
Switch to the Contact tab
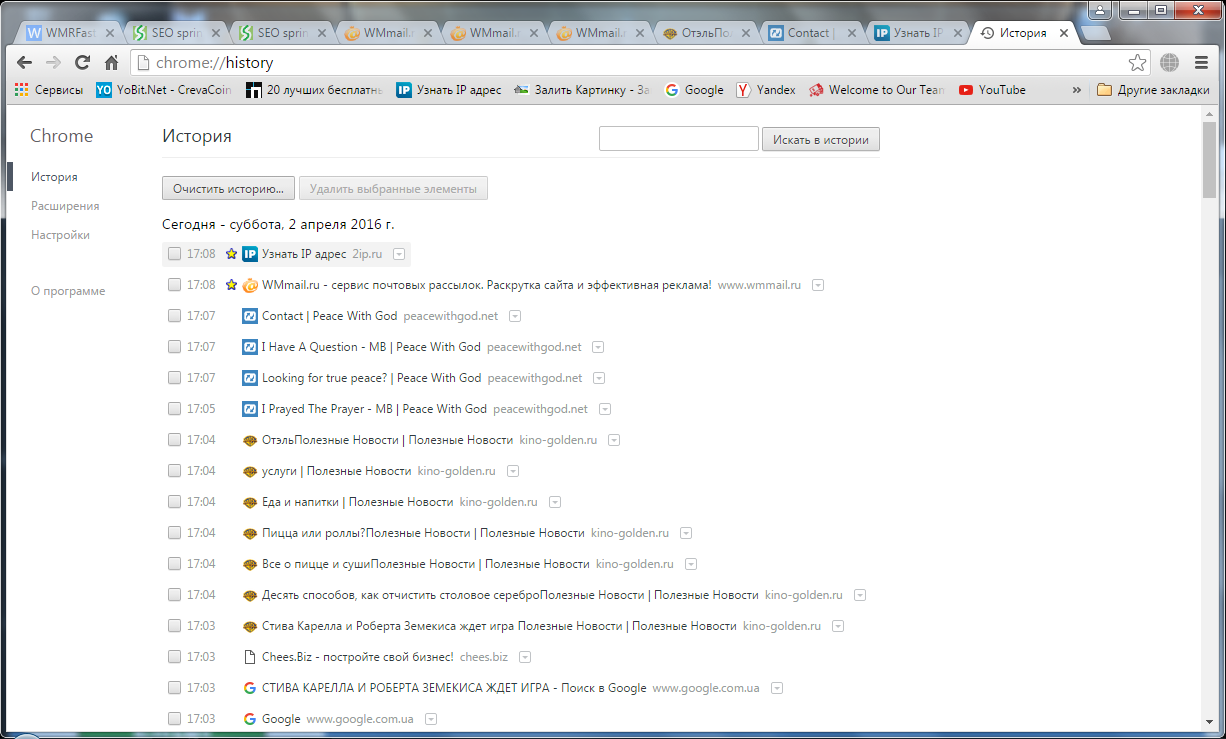(x=810, y=33)
